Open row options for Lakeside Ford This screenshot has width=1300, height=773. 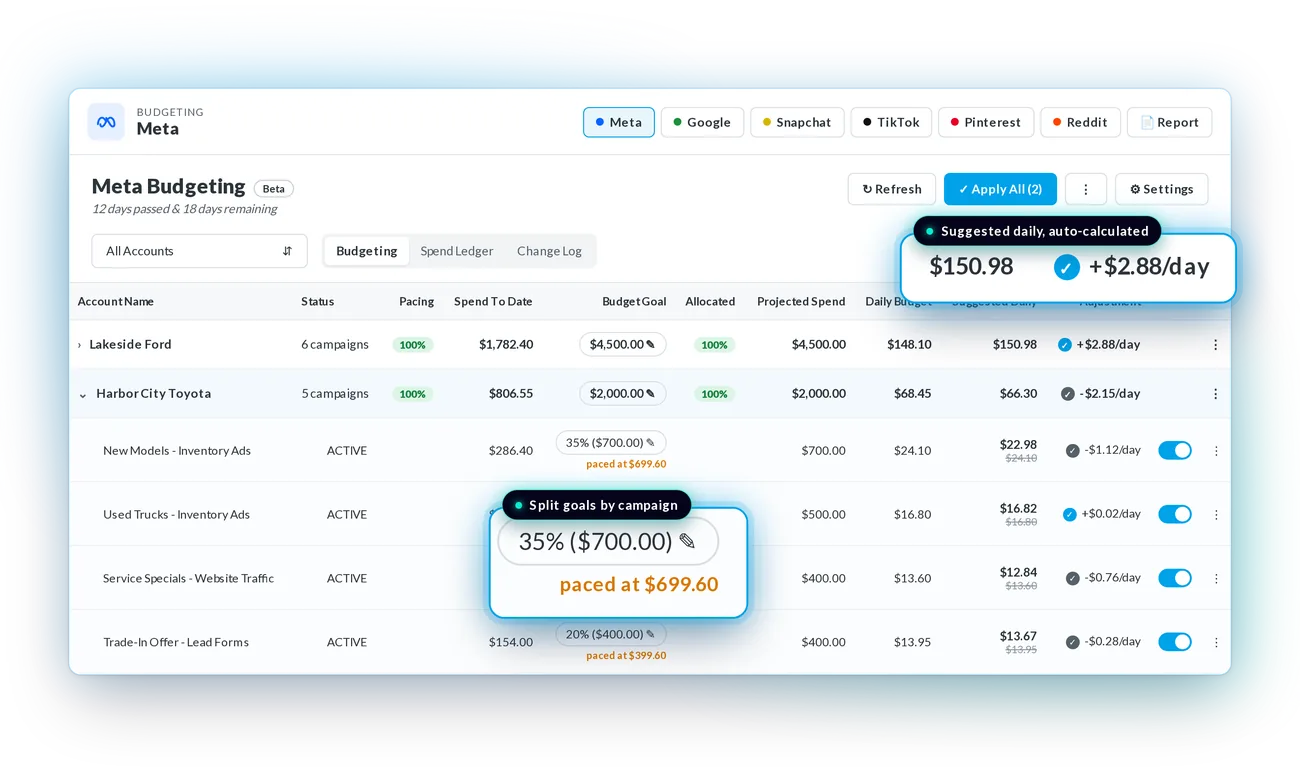coord(1215,345)
